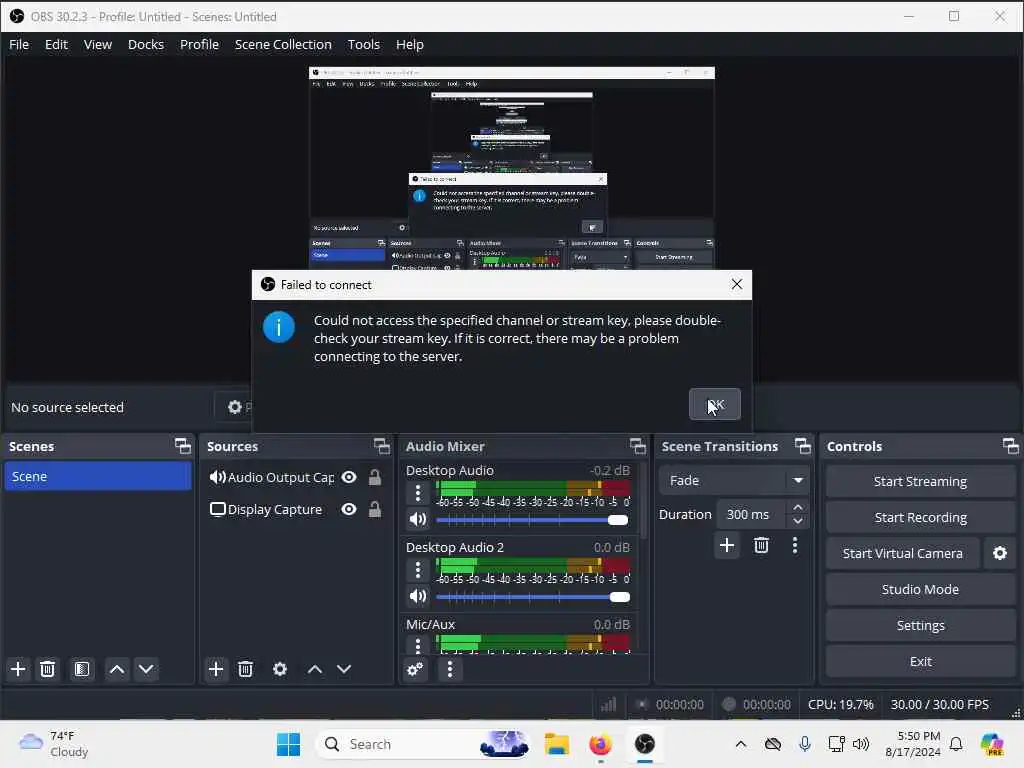The height and width of the screenshot is (768, 1024).
Task: Adjust Desktop Audio 2 volume slider
Action: click(532, 597)
